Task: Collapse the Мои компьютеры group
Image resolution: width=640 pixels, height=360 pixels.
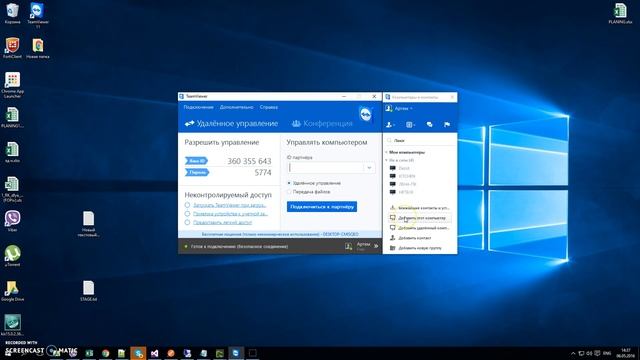Action: [405, 152]
